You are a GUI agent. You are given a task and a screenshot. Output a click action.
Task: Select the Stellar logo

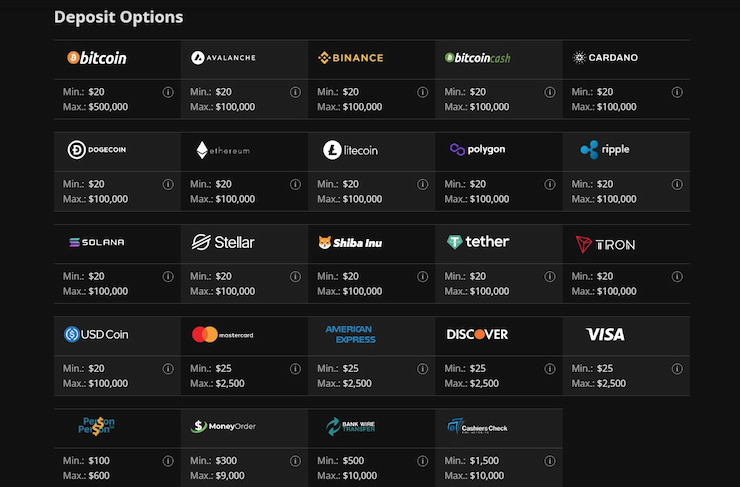[x=223, y=242]
